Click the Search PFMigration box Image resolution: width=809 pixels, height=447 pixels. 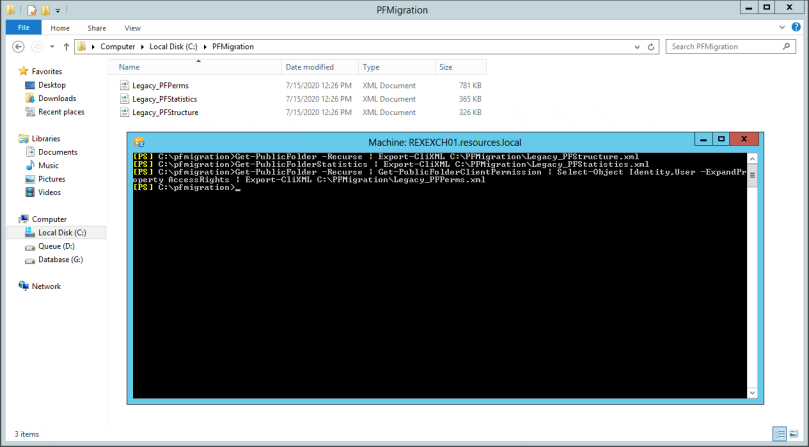coord(725,47)
